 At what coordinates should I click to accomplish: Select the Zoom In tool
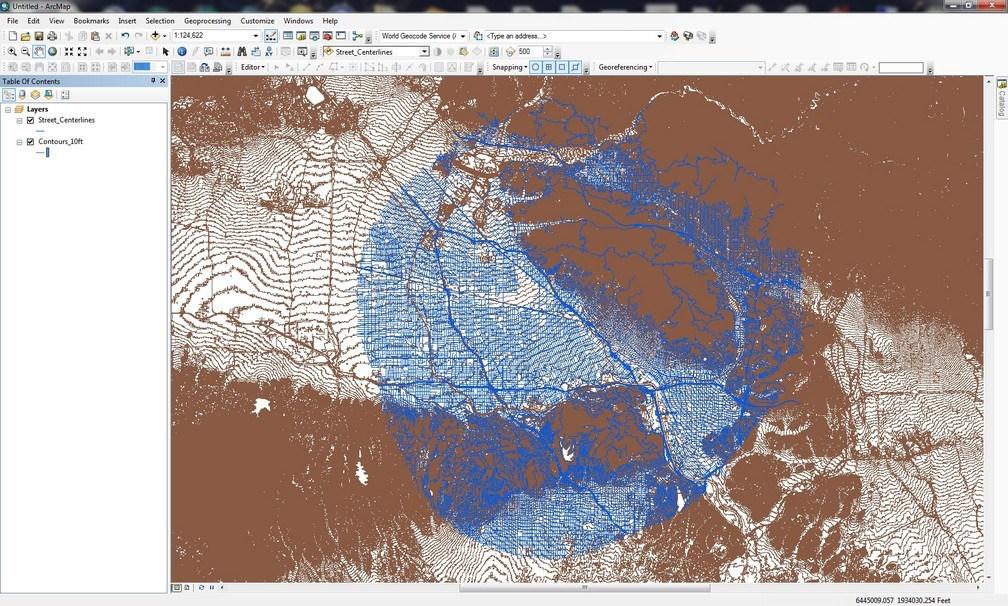[12, 51]
